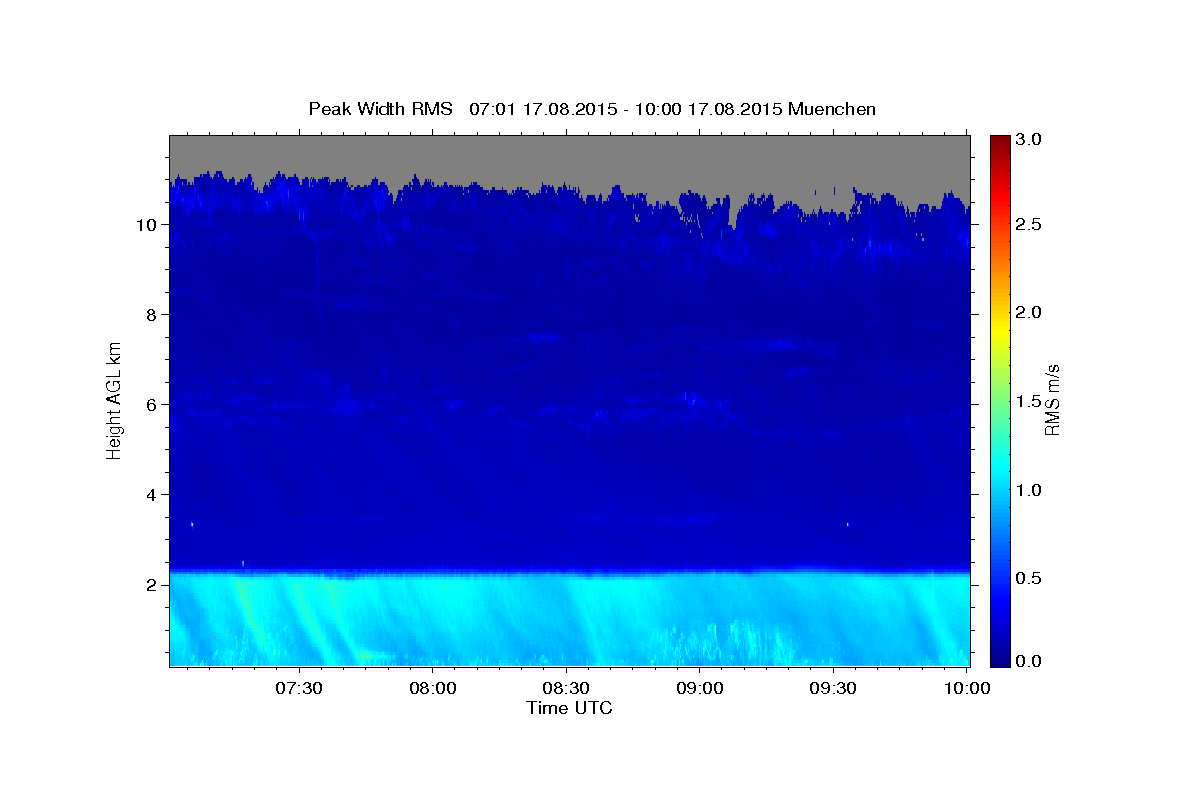
Task: Click the height tick label 10
Action: pos(149,225)
